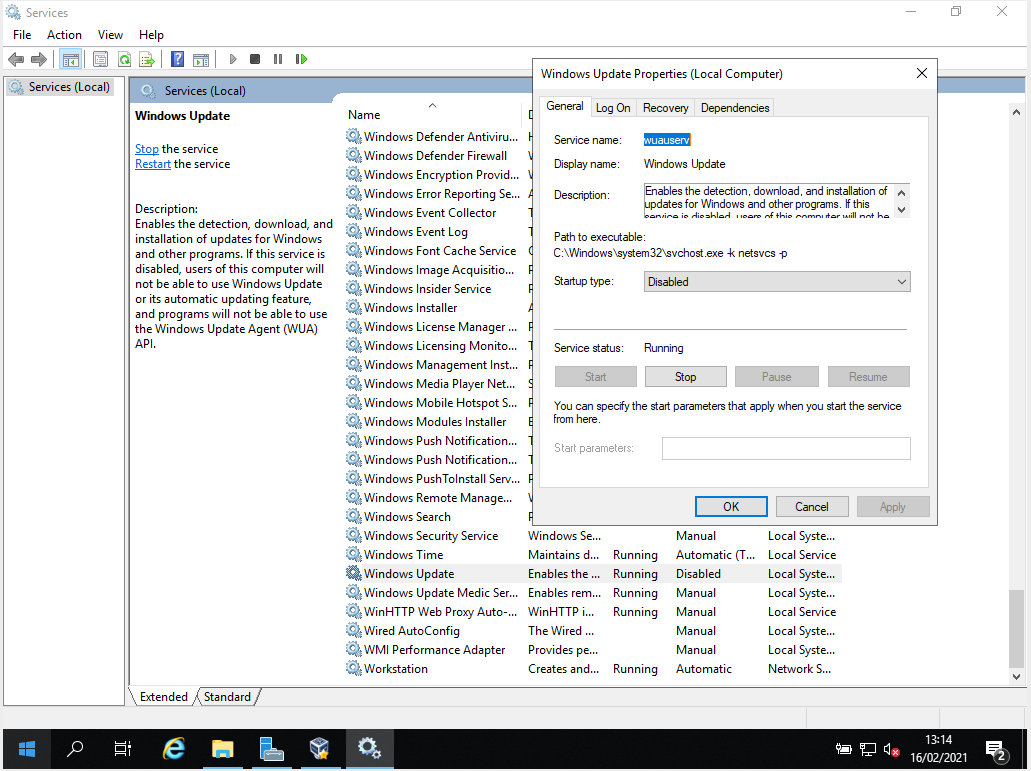Click the Stop Service square icon
The image size is (1031, 771).
256,59
